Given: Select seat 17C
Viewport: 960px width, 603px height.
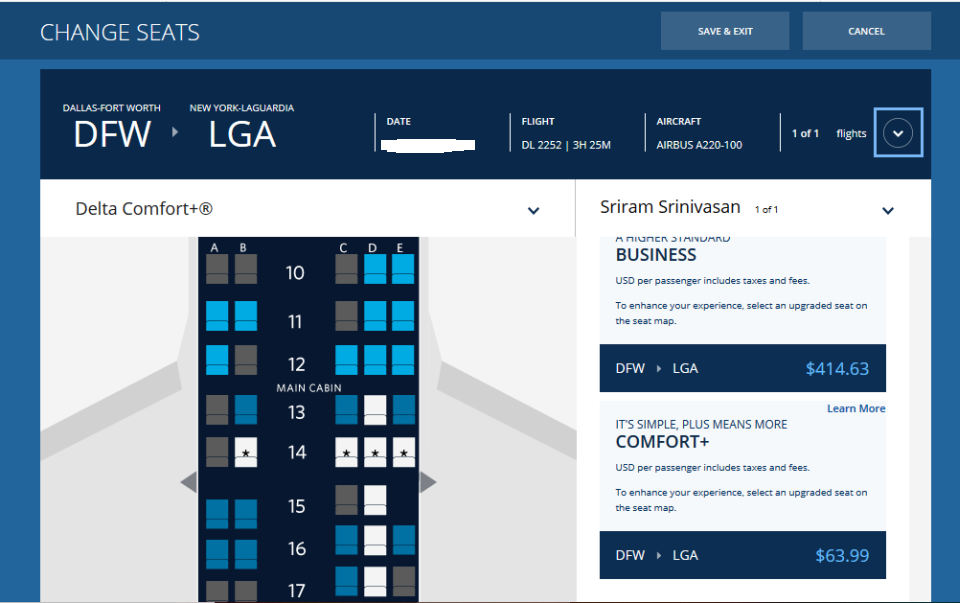Looking at the screenshot, I should (346, 581).
